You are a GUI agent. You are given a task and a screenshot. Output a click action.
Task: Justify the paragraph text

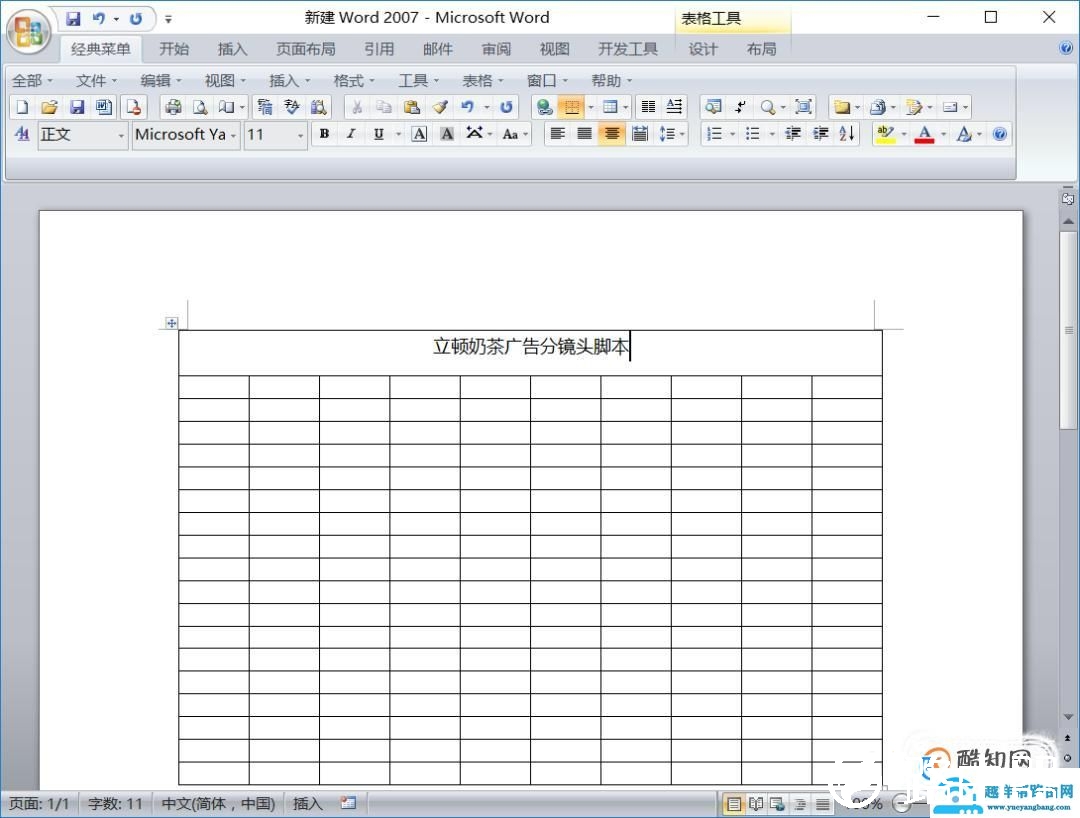pyautogui.click(x=585, y=134)
